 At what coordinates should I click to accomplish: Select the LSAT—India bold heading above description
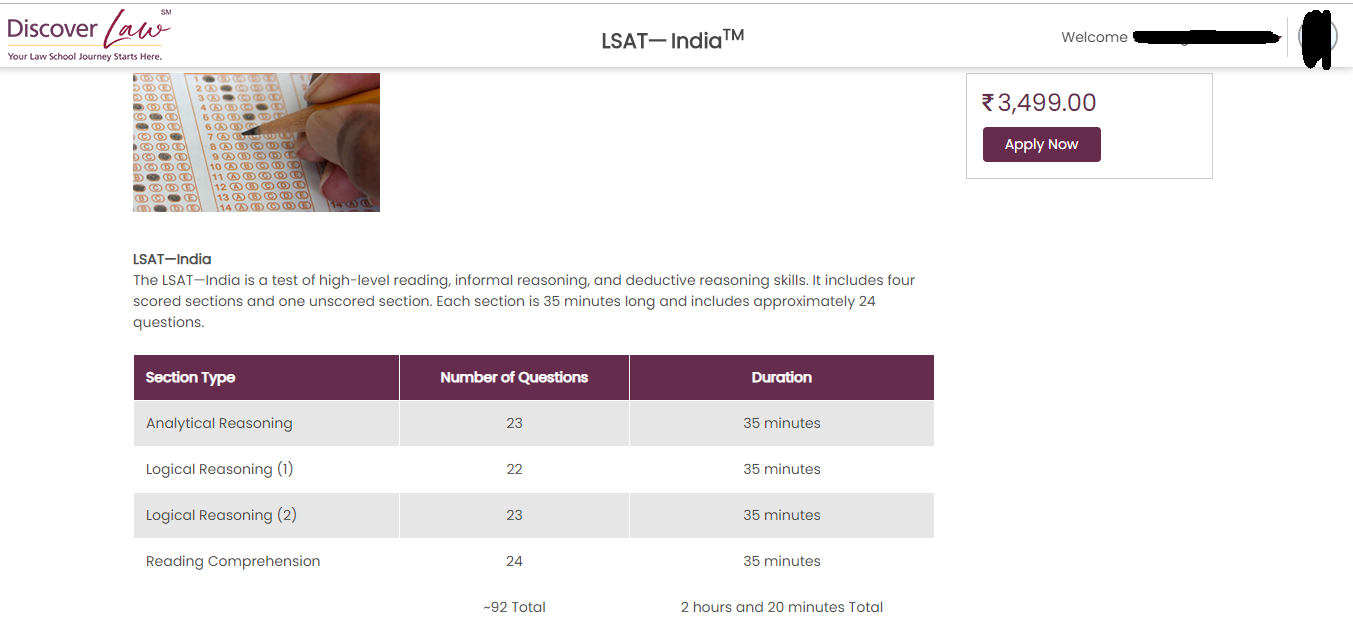tap(171, 258)
